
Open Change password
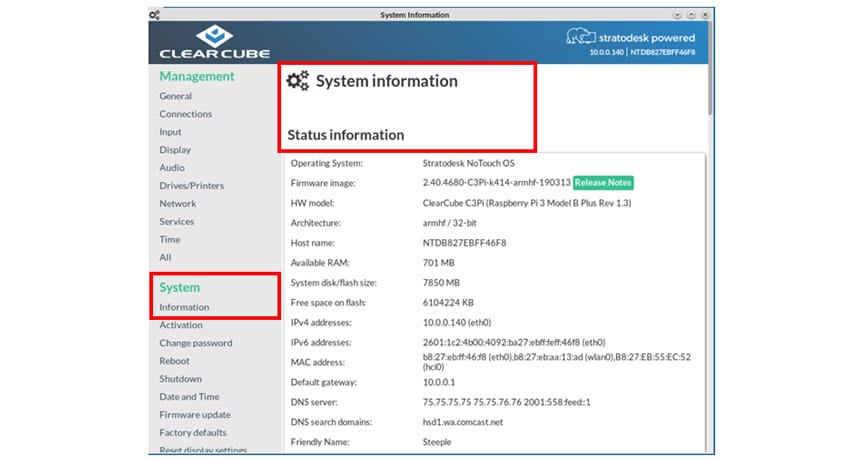(195, 343)
